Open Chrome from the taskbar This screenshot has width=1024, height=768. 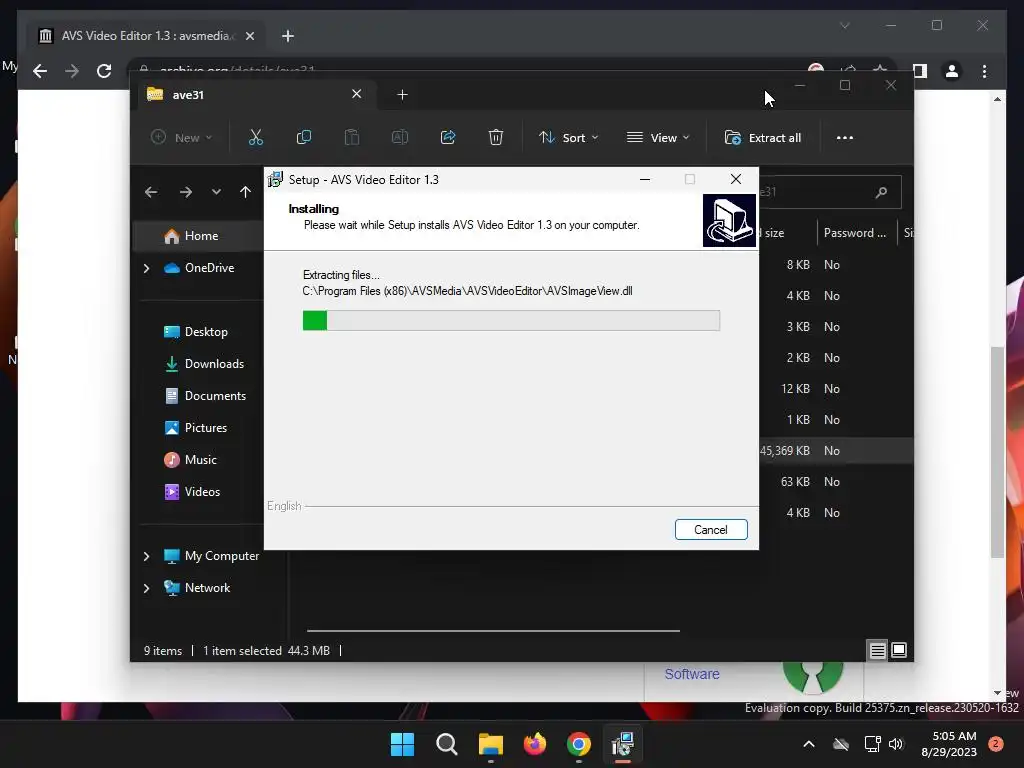pos(579,744)
